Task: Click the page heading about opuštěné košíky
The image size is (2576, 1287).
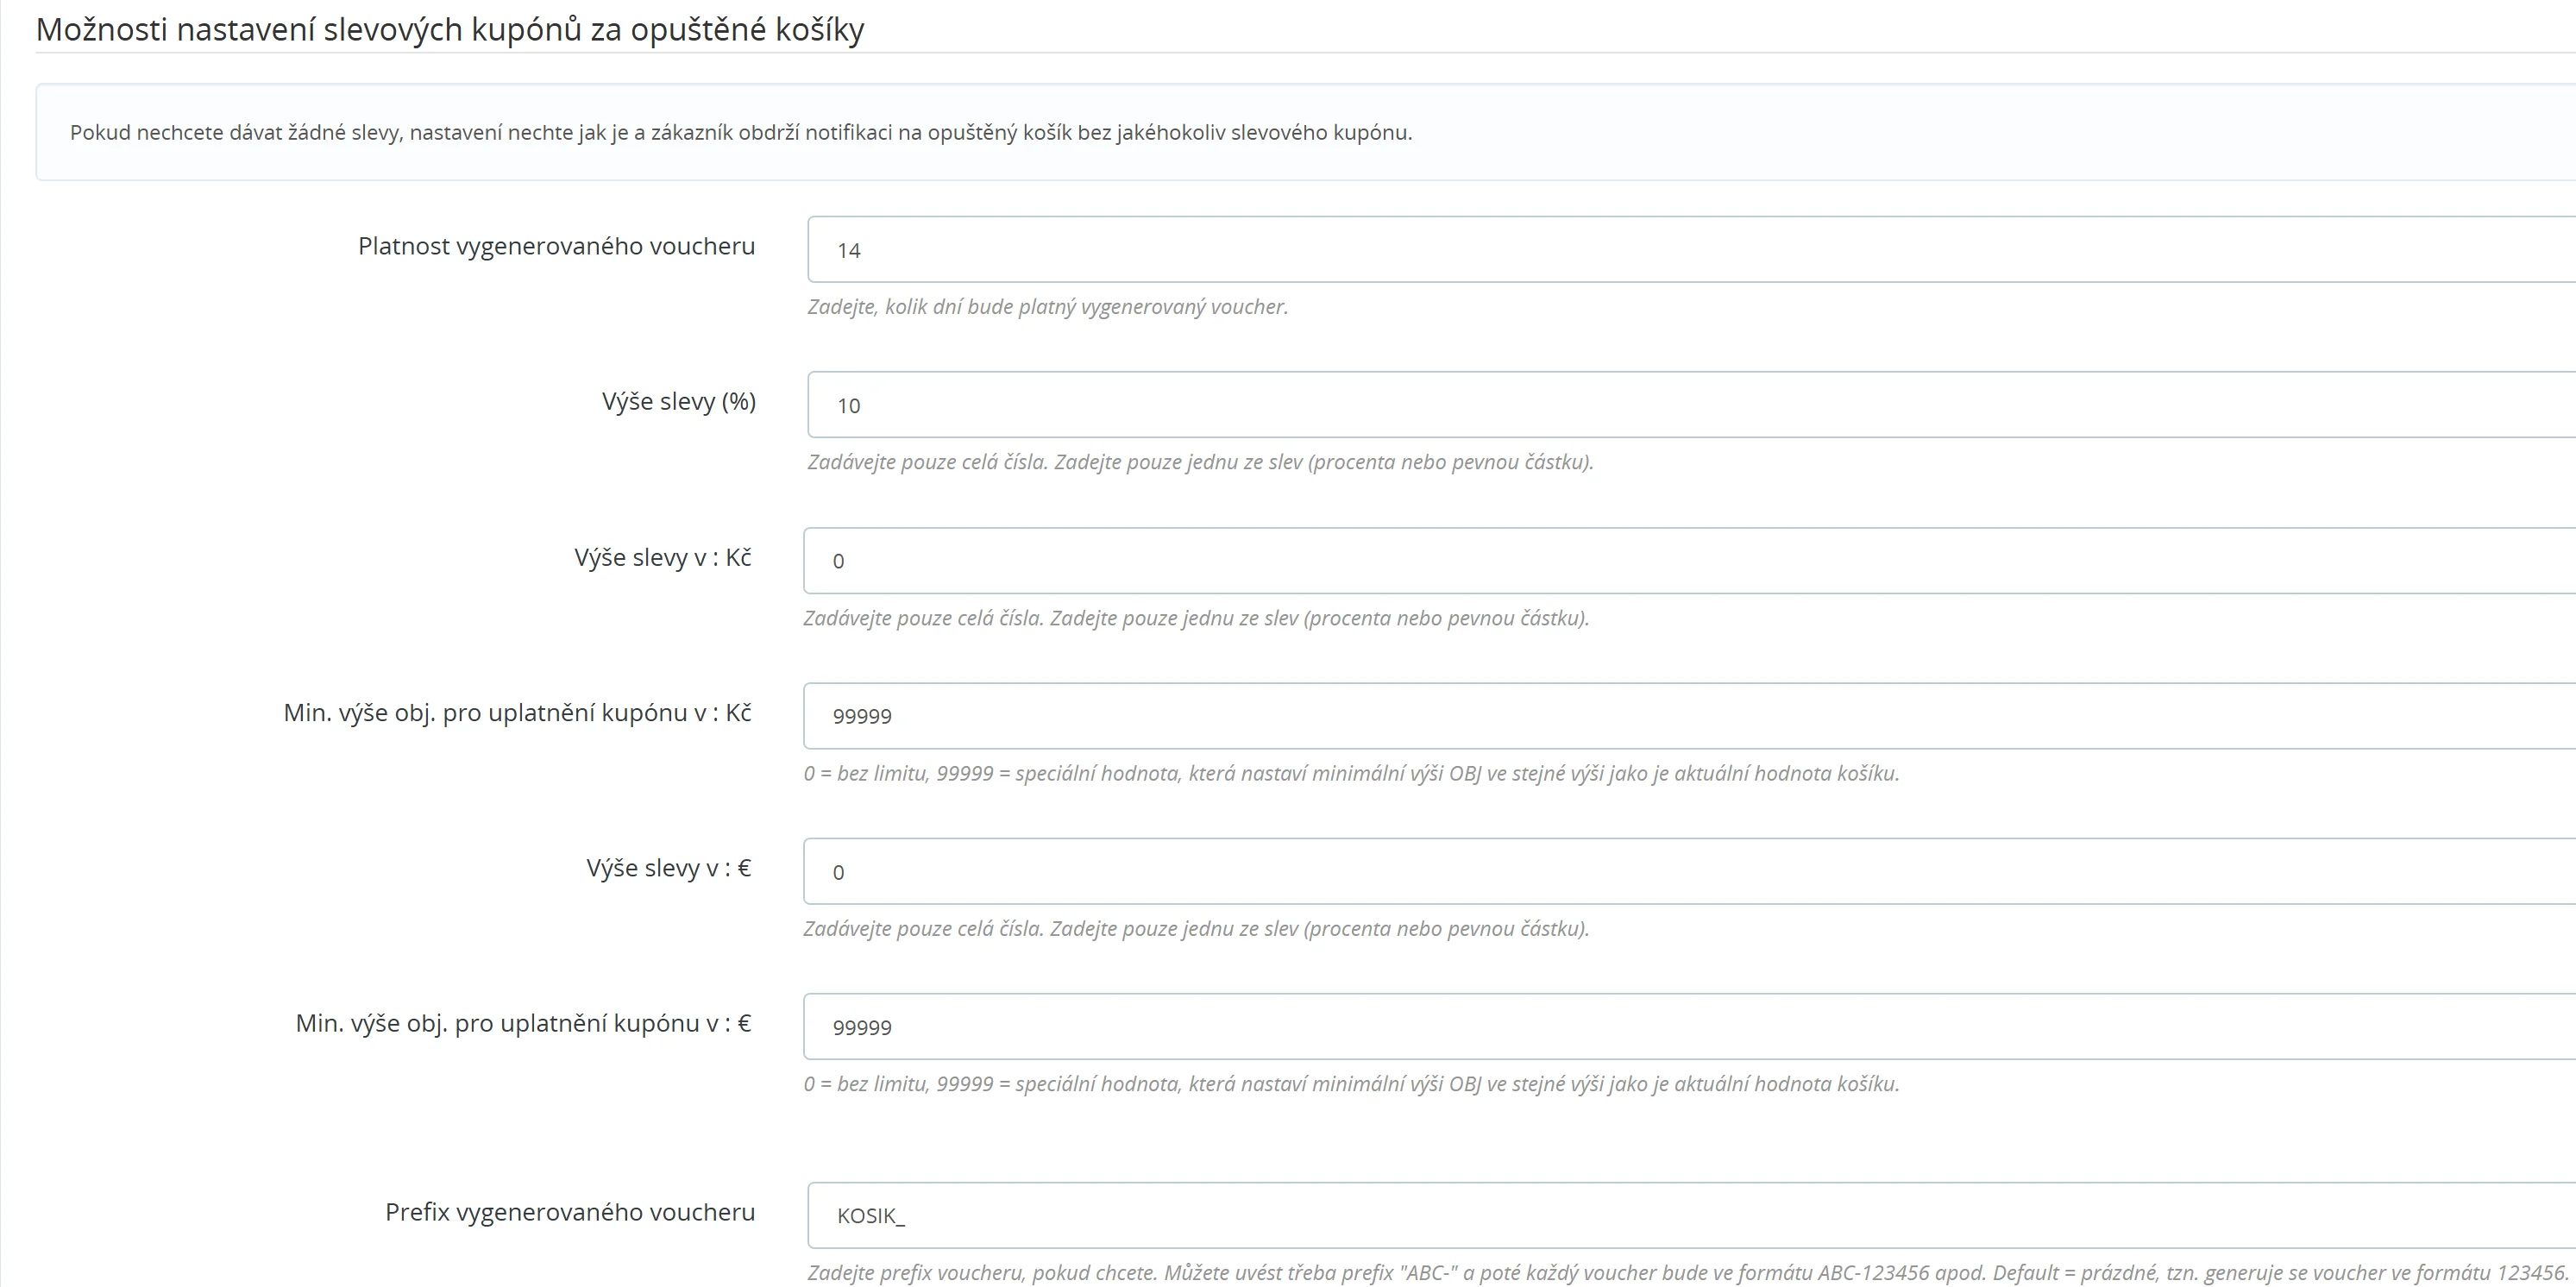Action: 450,30
